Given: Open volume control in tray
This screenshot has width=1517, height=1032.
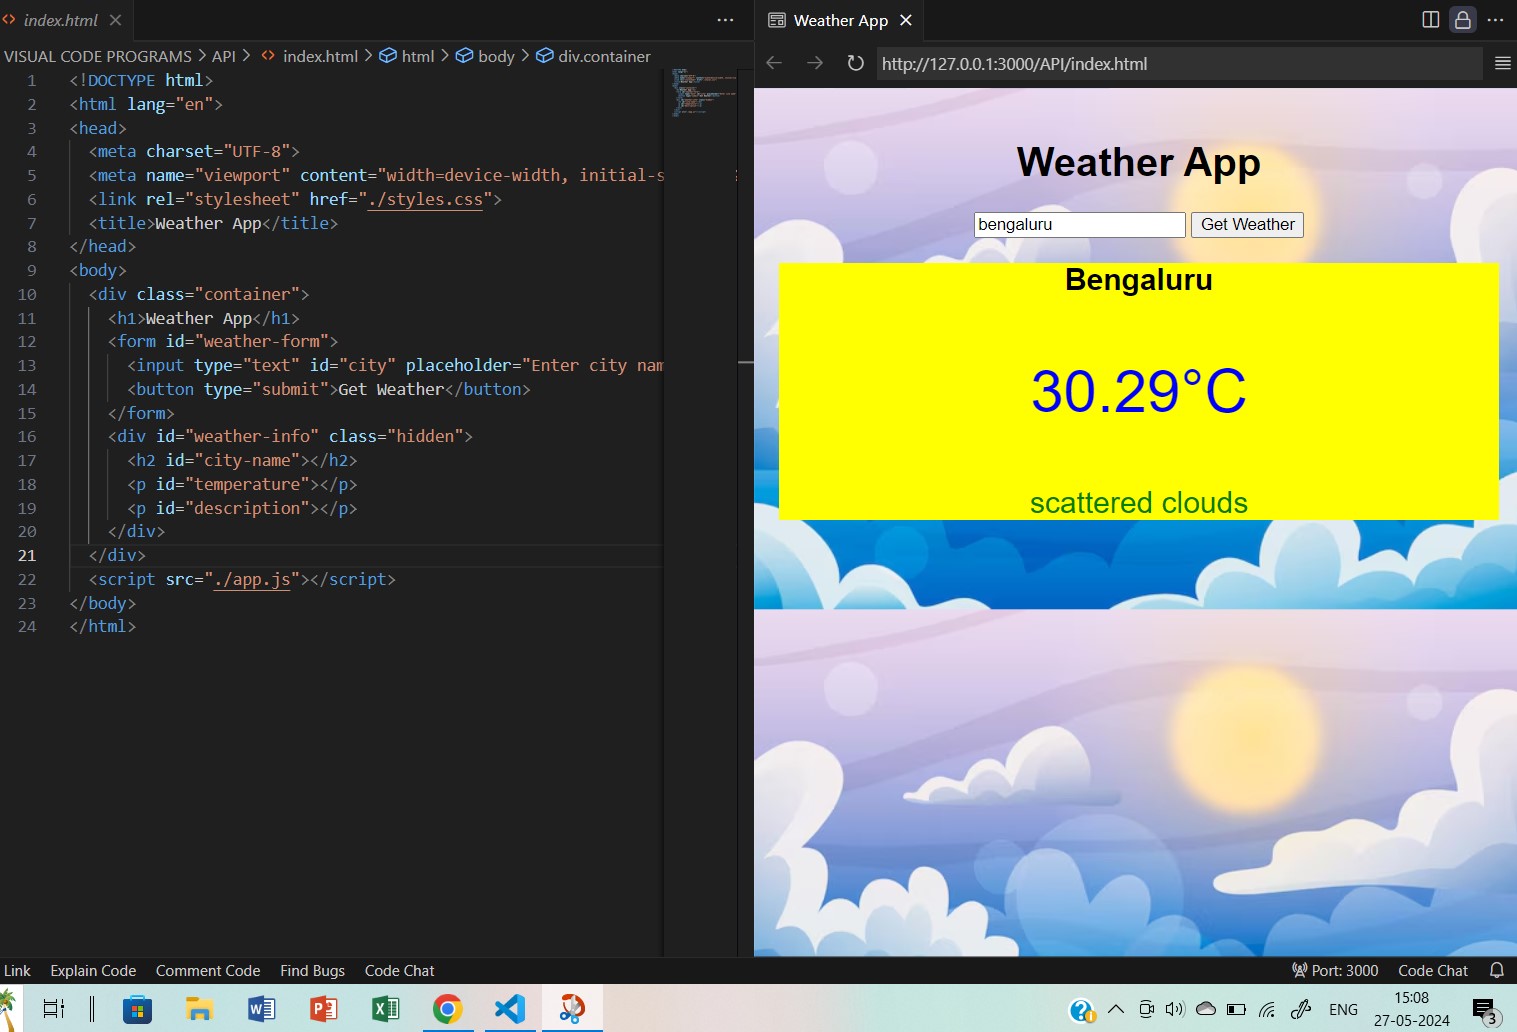Looking at the screenshot, I should (x=1175, y=1009).
